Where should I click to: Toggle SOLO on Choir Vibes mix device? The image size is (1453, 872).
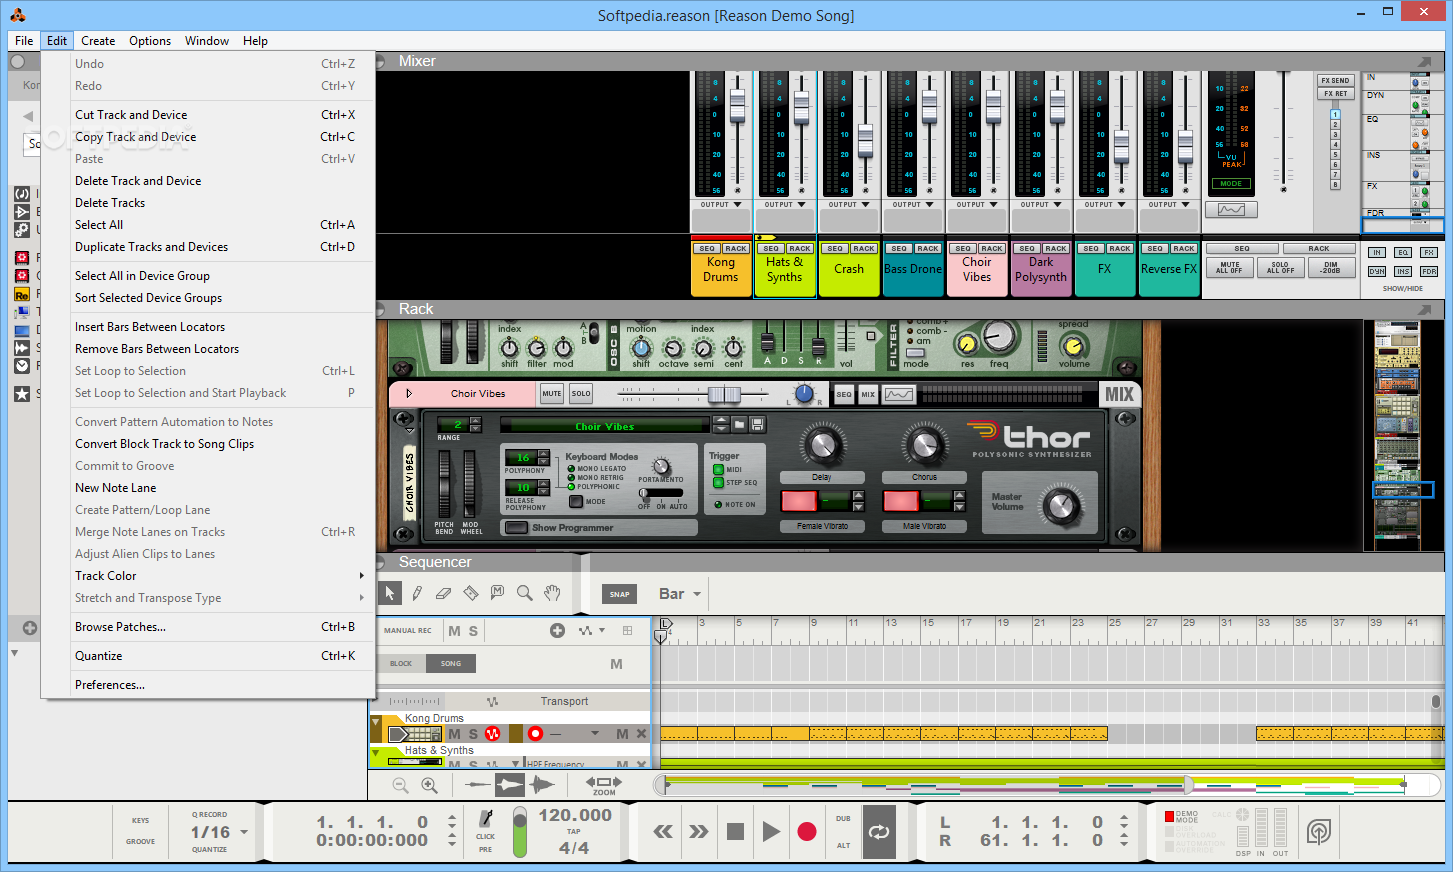click(x=581, y=394)
